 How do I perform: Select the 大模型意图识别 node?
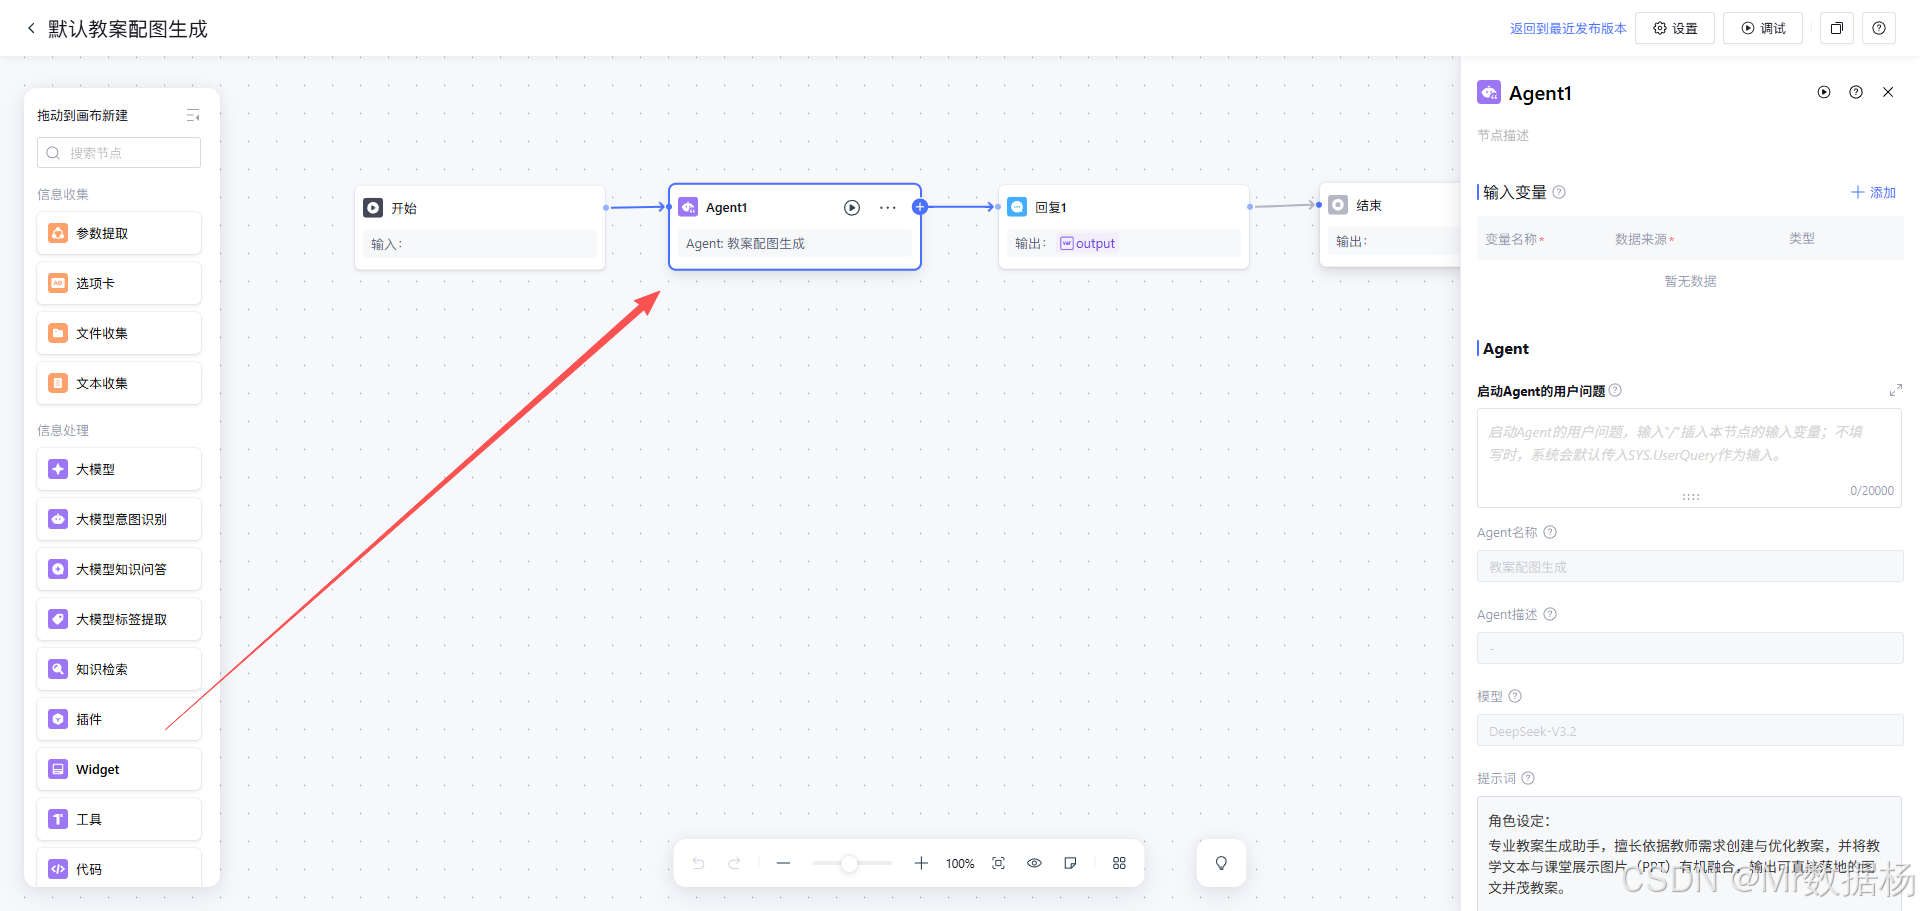[x=119, y=519]
